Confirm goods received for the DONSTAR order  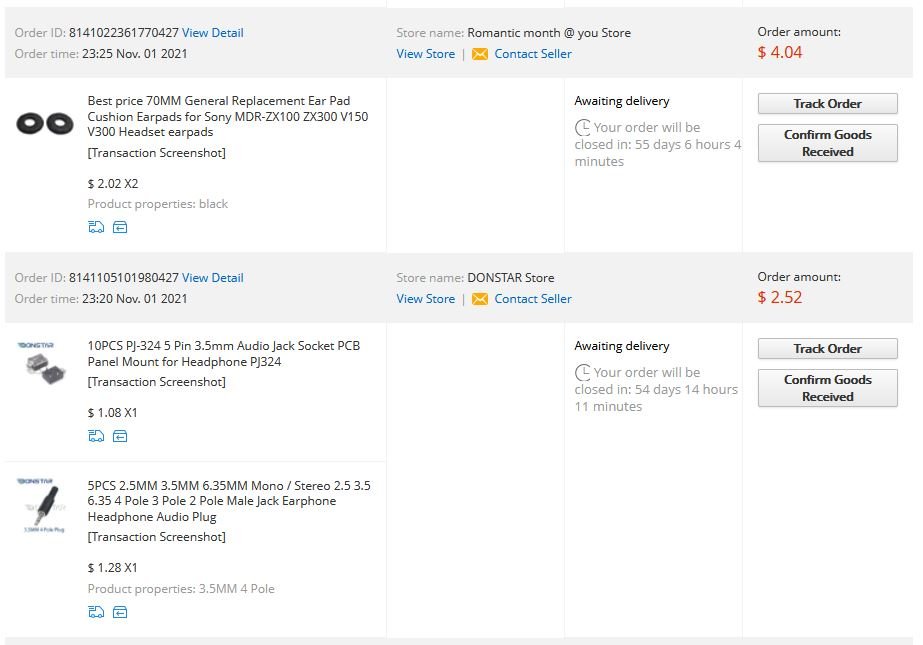pos(827,388)
